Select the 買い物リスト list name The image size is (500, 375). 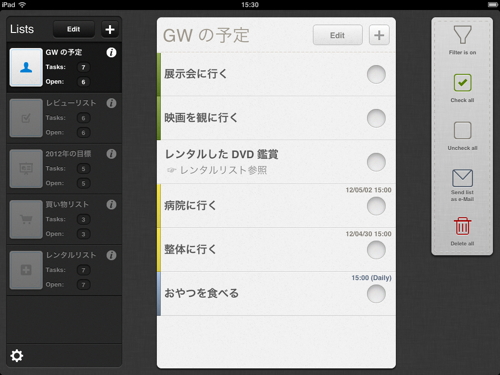tap(67, 204)
